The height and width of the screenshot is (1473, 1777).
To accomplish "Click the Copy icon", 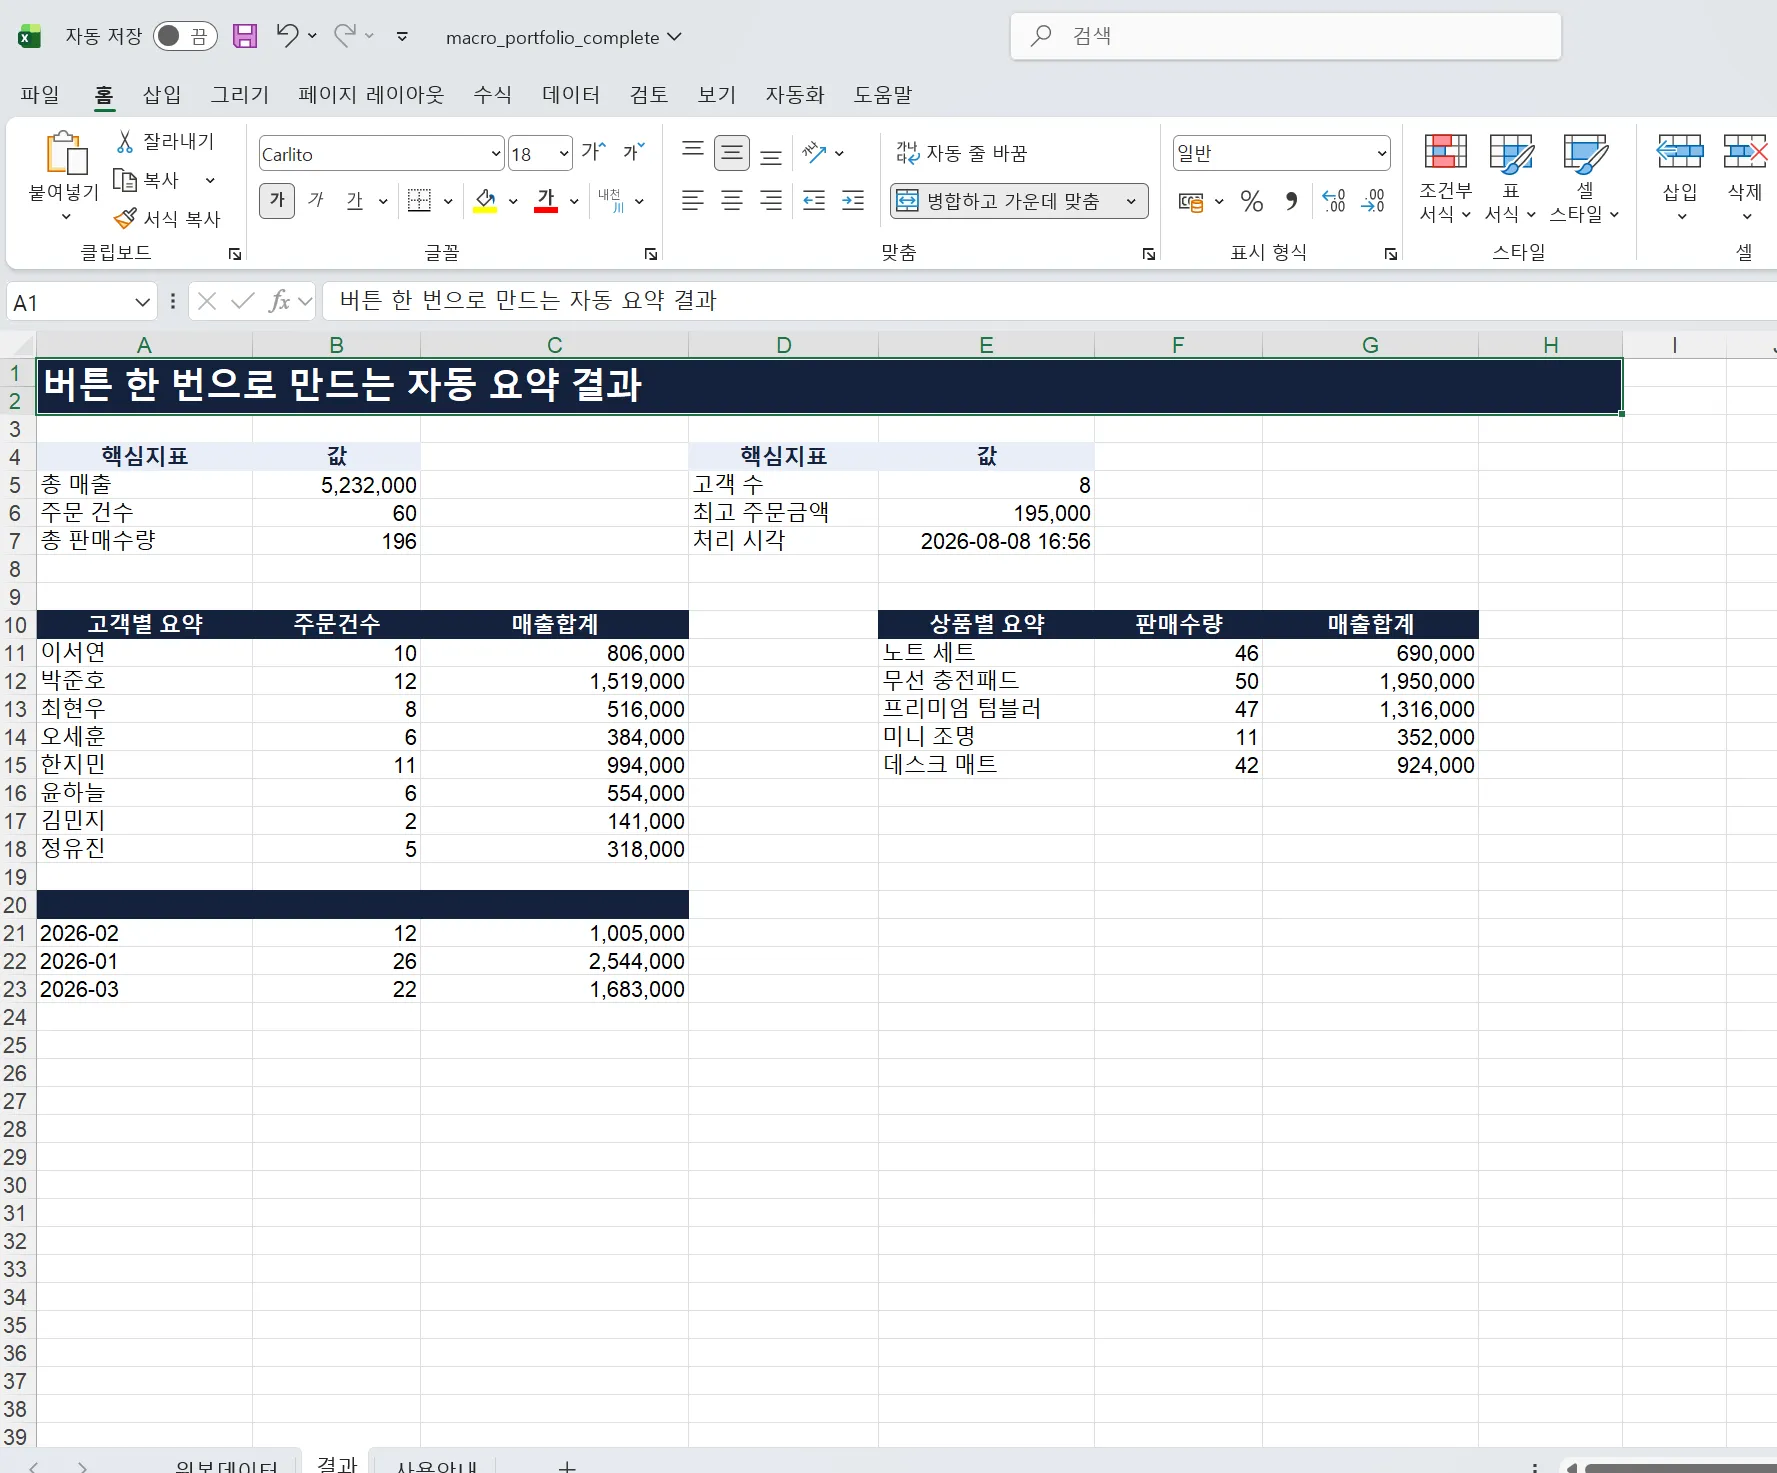I will [125, 180].
